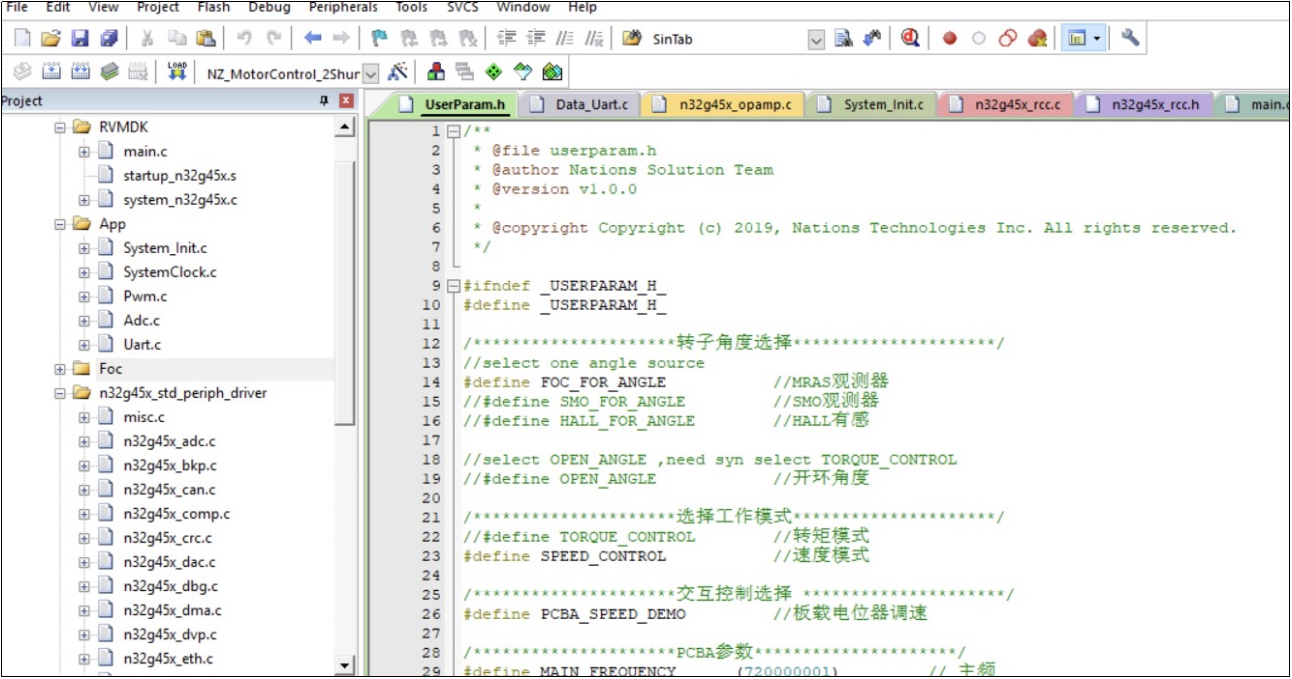1292x679 pixels.
Task: Download to flash with the LOAD icon
Action: [177, 72]
